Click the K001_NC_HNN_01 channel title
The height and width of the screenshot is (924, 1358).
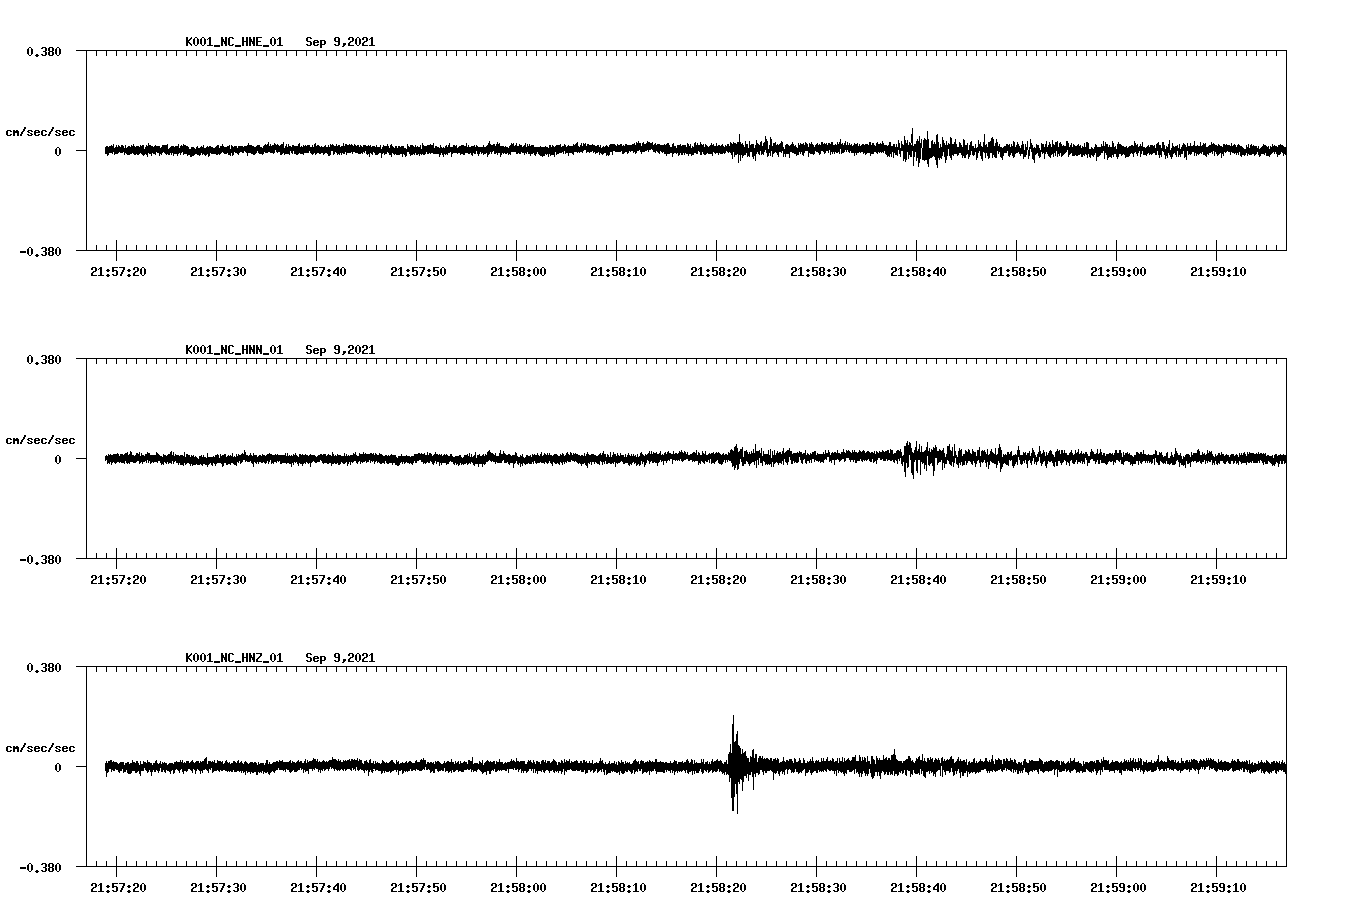click(234, 350)
